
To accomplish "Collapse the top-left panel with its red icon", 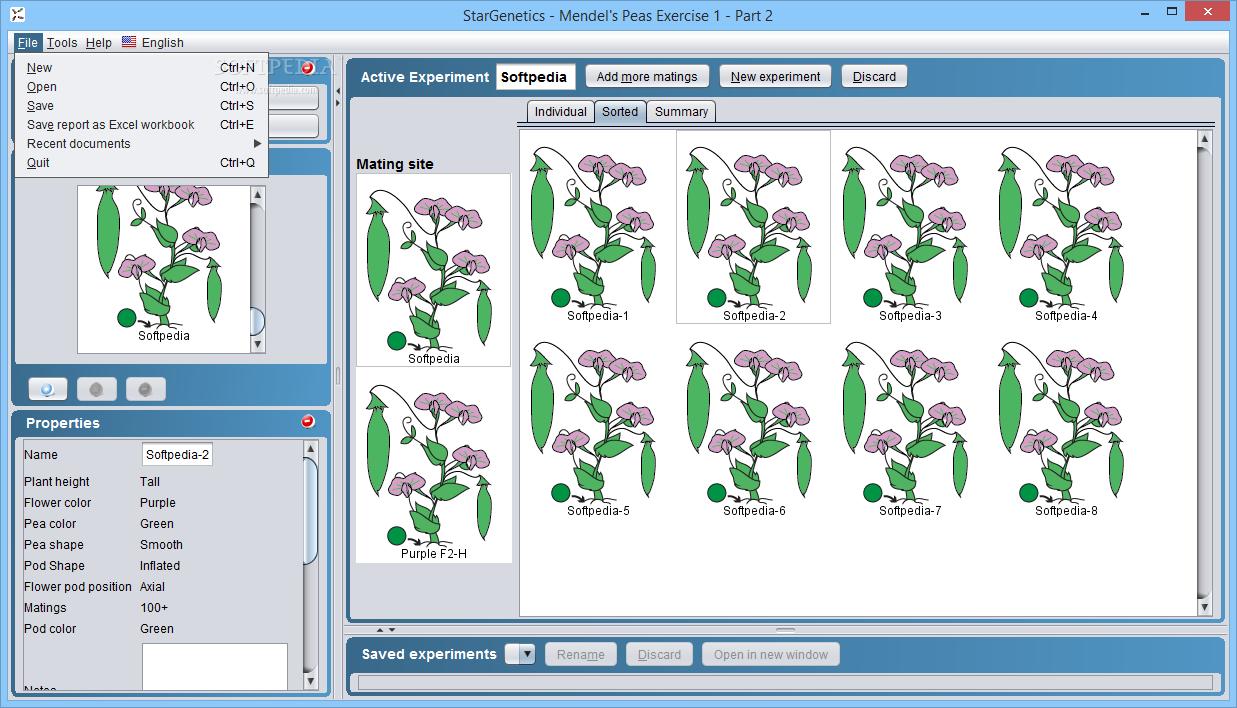I will [x=308, y=68].
